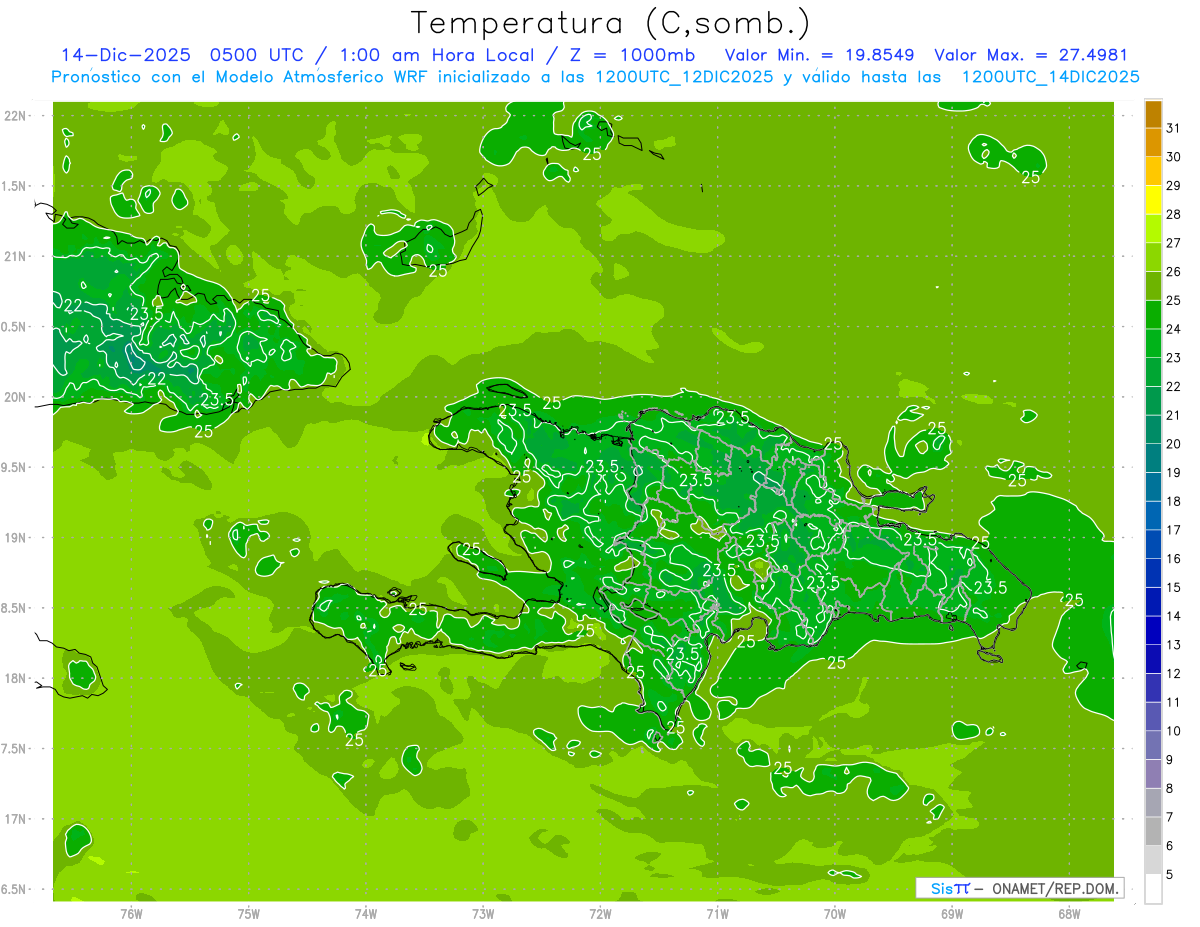This screenshot has height=927, width=1200.
Task: Click the color legend label '16'
Action: point(1174,559)
